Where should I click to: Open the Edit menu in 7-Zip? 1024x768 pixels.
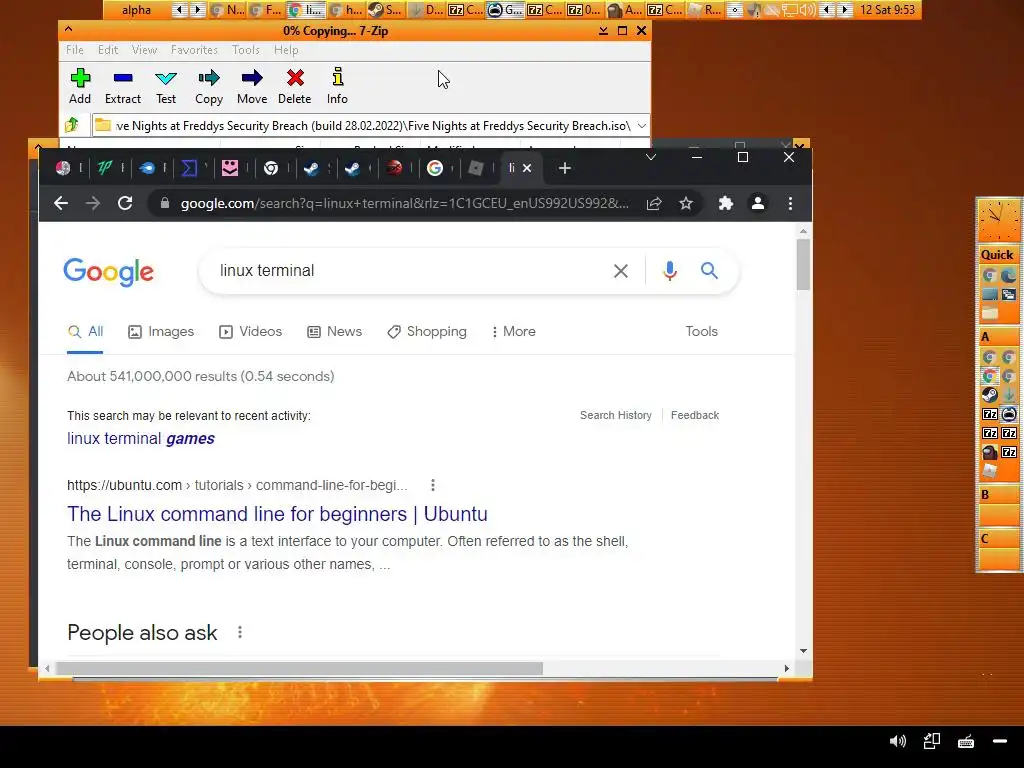click(108, 50)
